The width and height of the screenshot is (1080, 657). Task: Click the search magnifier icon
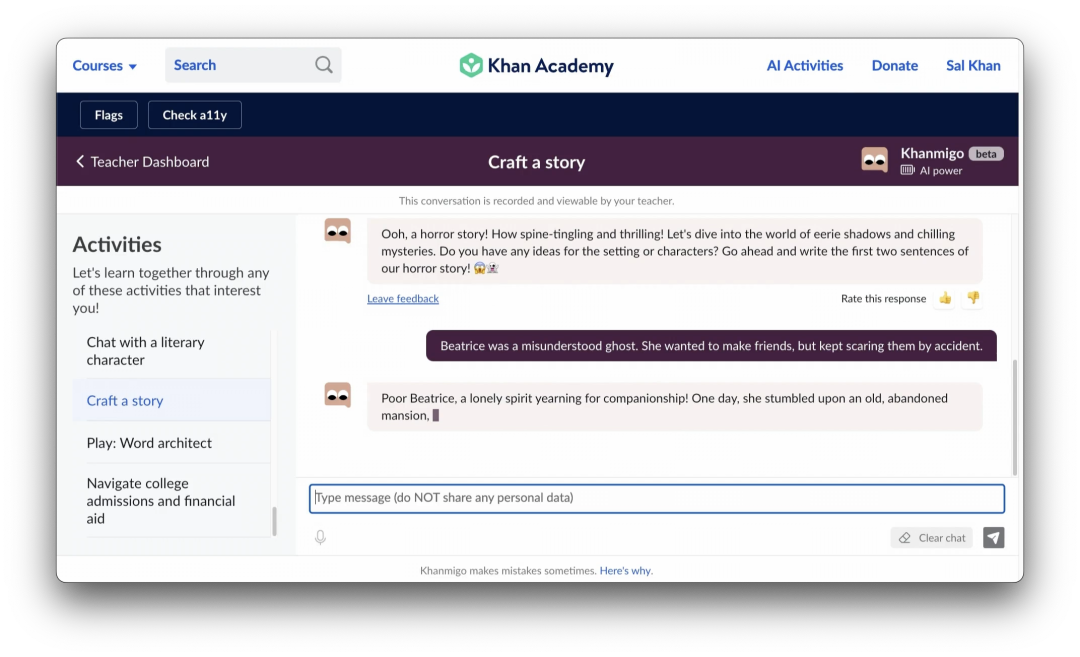pos(324,65)
